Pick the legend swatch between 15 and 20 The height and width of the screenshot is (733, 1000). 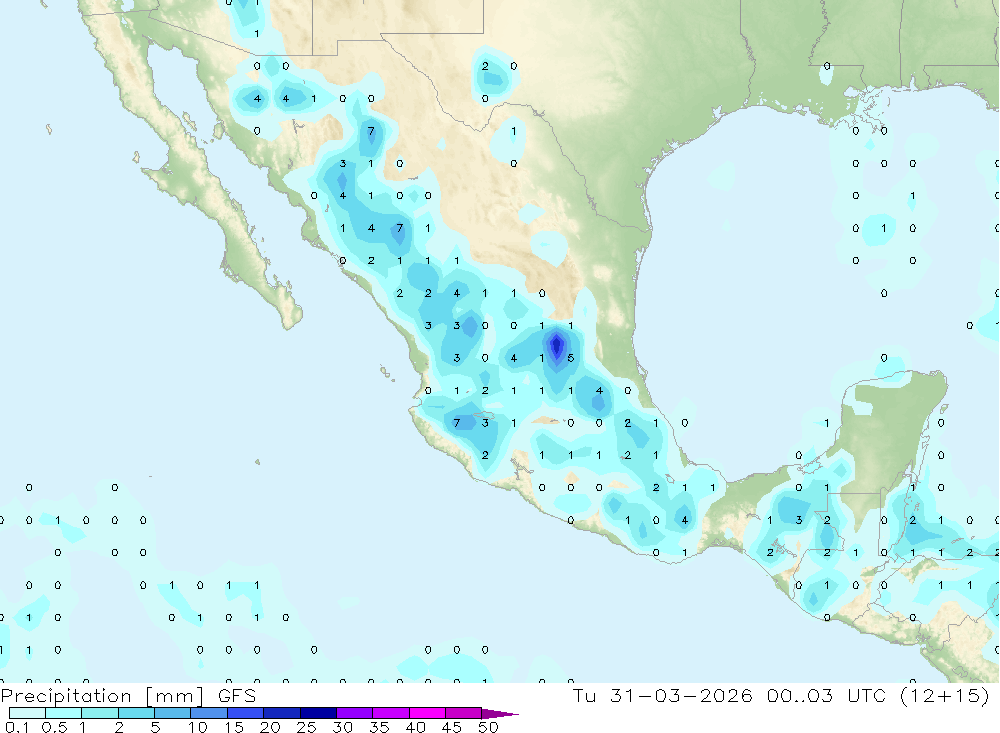pos(246,713)
